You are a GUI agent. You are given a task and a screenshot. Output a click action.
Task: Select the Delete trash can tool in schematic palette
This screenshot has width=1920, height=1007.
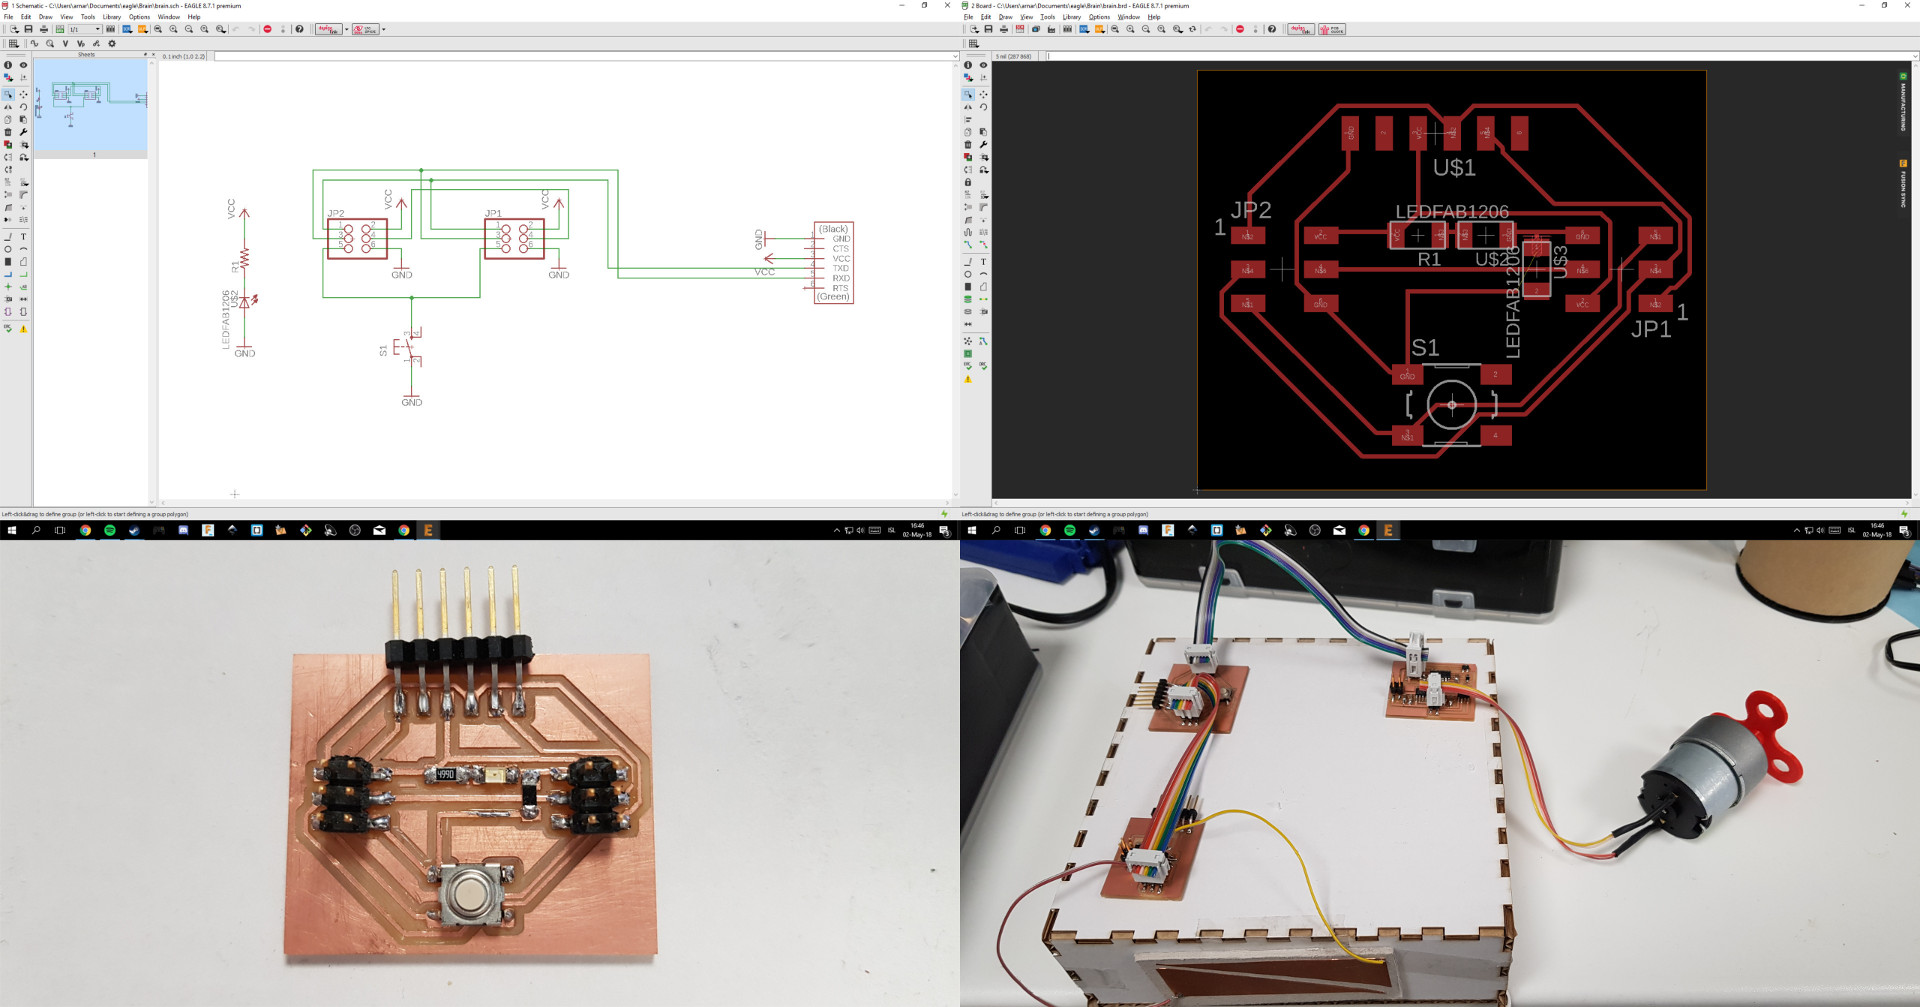[x=8, y=132]
